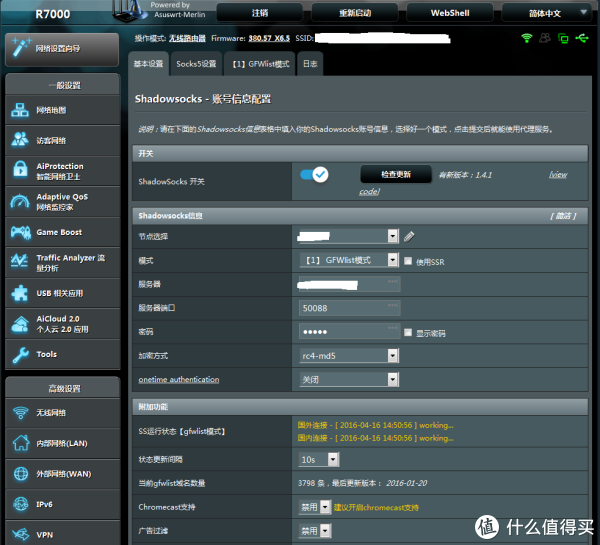Open the ad filter 禁用 dropdown
Screen dimensions: 600x545
pyautogui.click(x=315, y=530)
